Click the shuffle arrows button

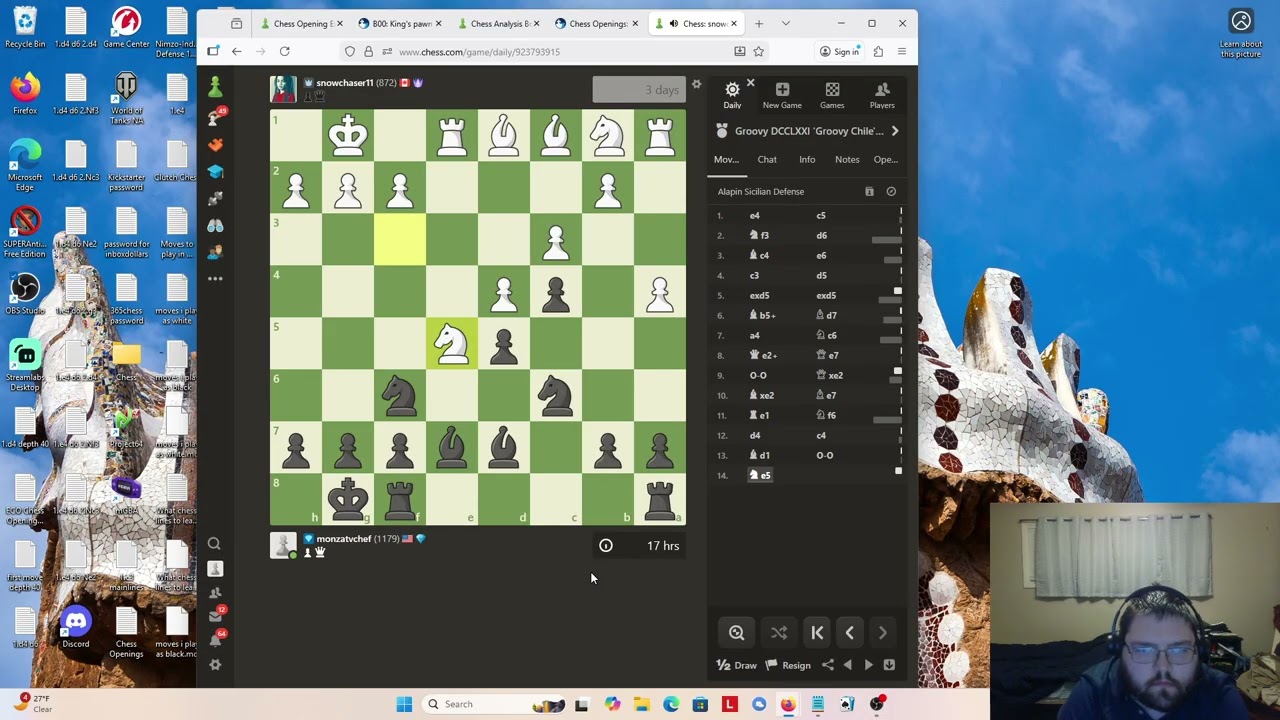click(779, 632)
